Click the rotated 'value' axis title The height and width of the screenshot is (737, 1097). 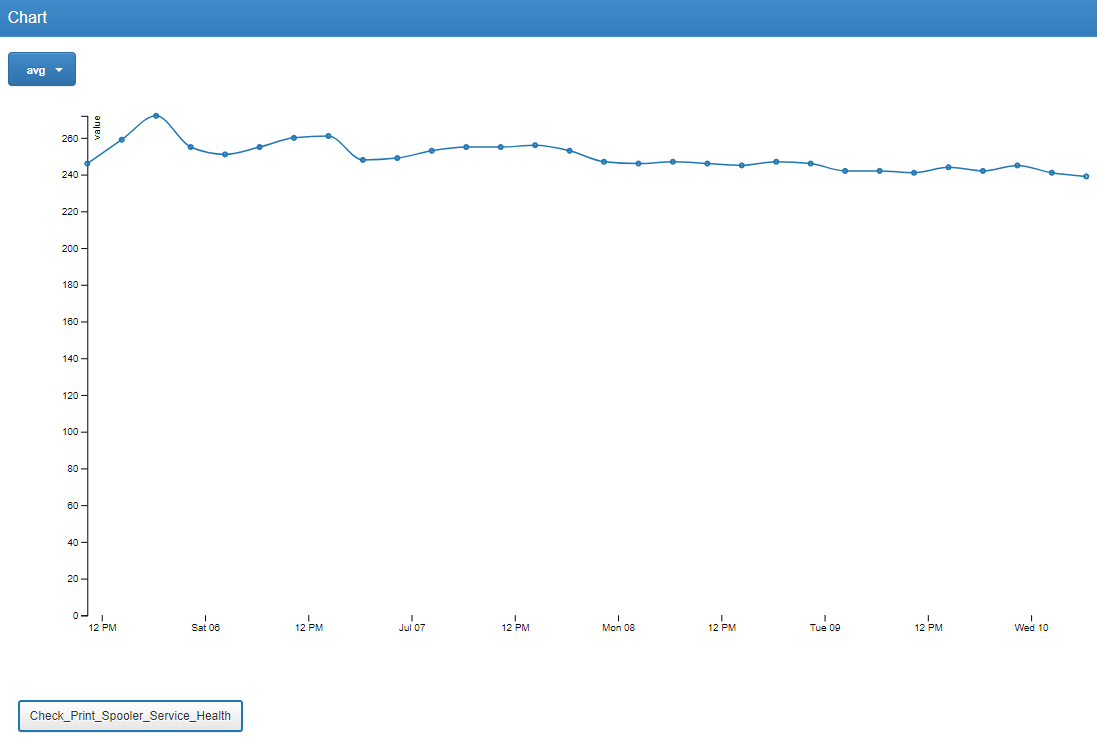(x=97, y=127)
